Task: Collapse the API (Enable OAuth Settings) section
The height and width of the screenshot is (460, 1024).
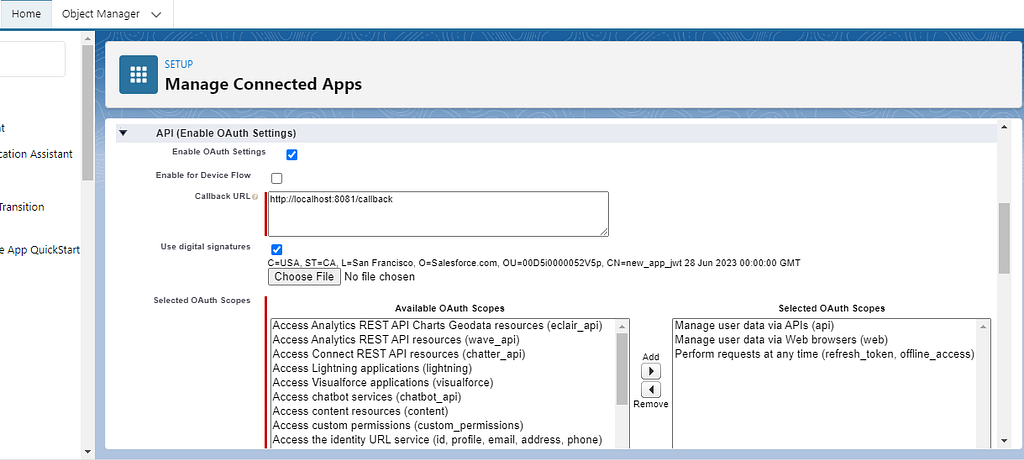Action: pyautogui.click(x=123, y=133)
